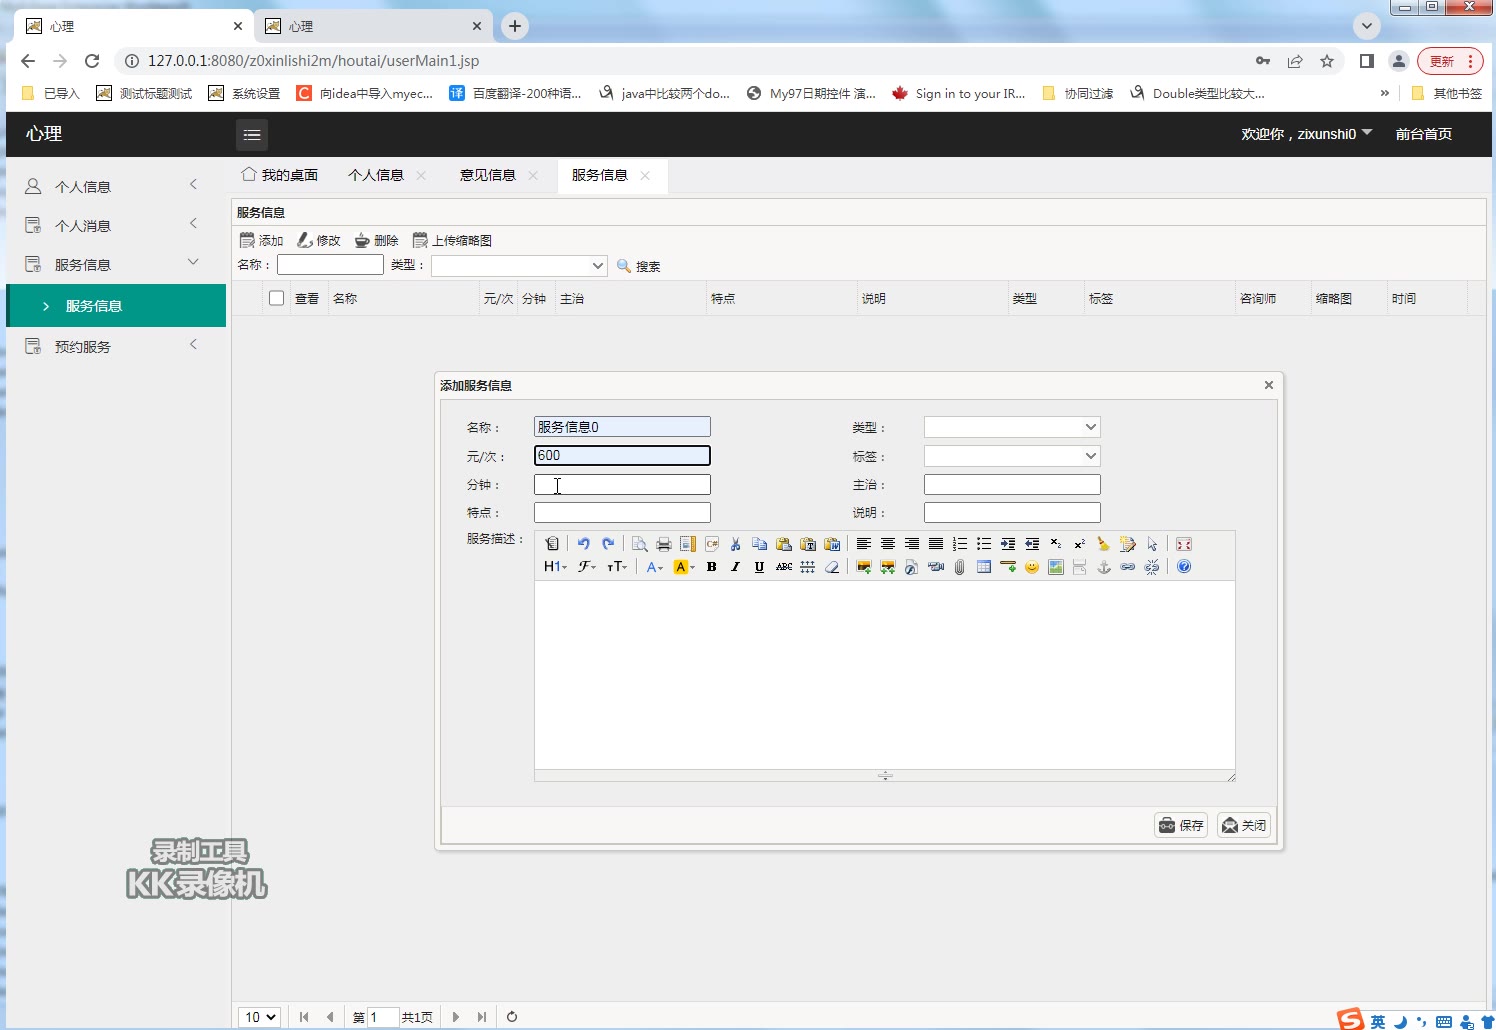Clear HTML code with the broom icon
1496x1030 pixels.
pos(1103,544)
